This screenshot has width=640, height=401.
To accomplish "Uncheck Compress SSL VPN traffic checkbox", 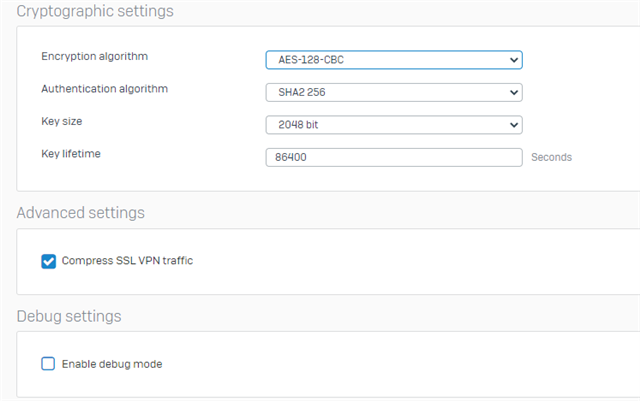I will (48, 261).
